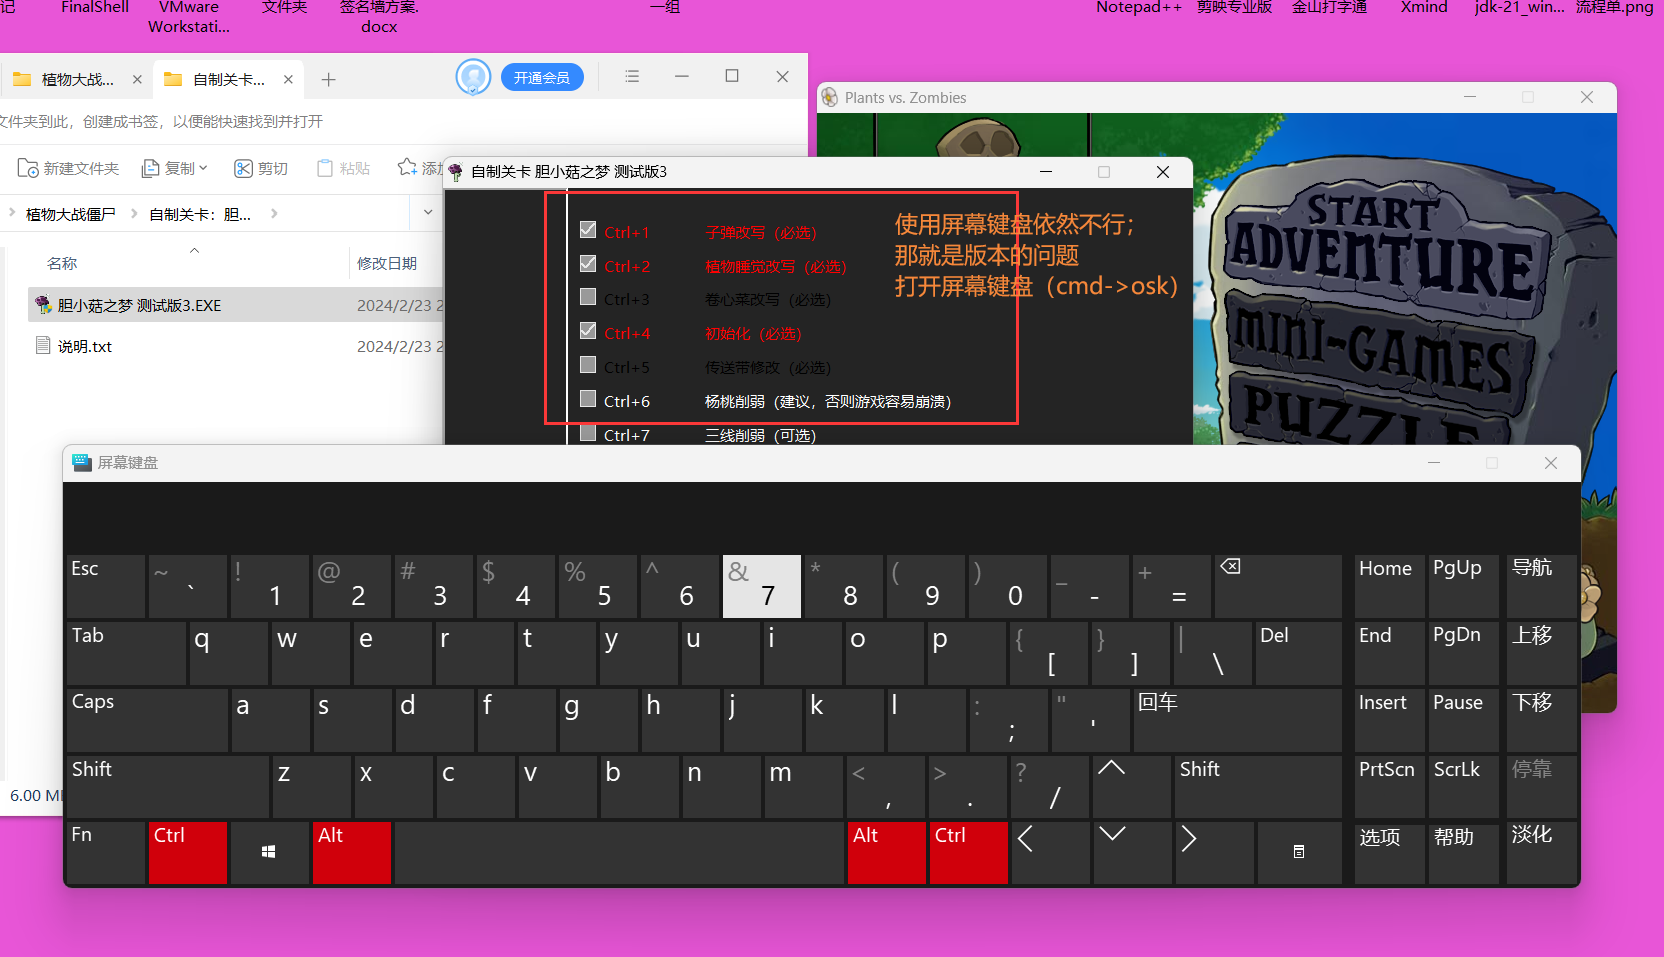This screenshot has height=957, width=1664.
Task: Click 帮助 on the on-screen keyboard
Action: tap(1463, 852)
